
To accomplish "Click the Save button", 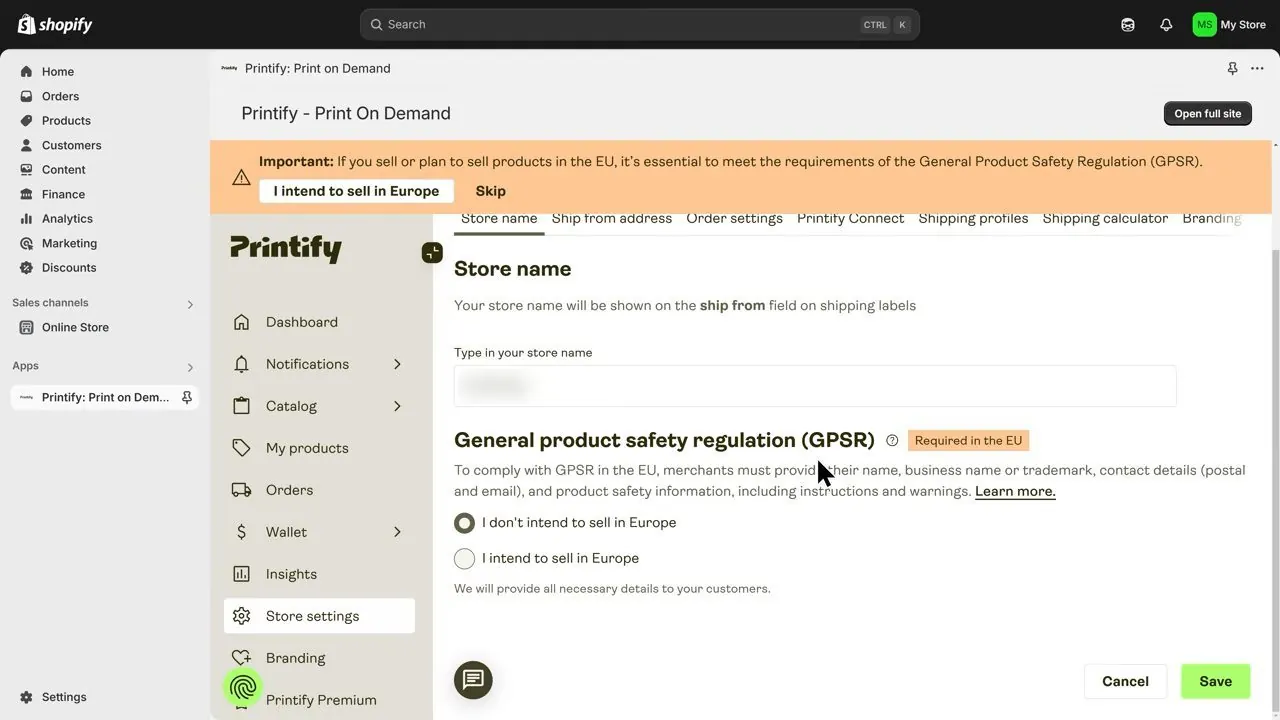I will (x=1215, y=681).
